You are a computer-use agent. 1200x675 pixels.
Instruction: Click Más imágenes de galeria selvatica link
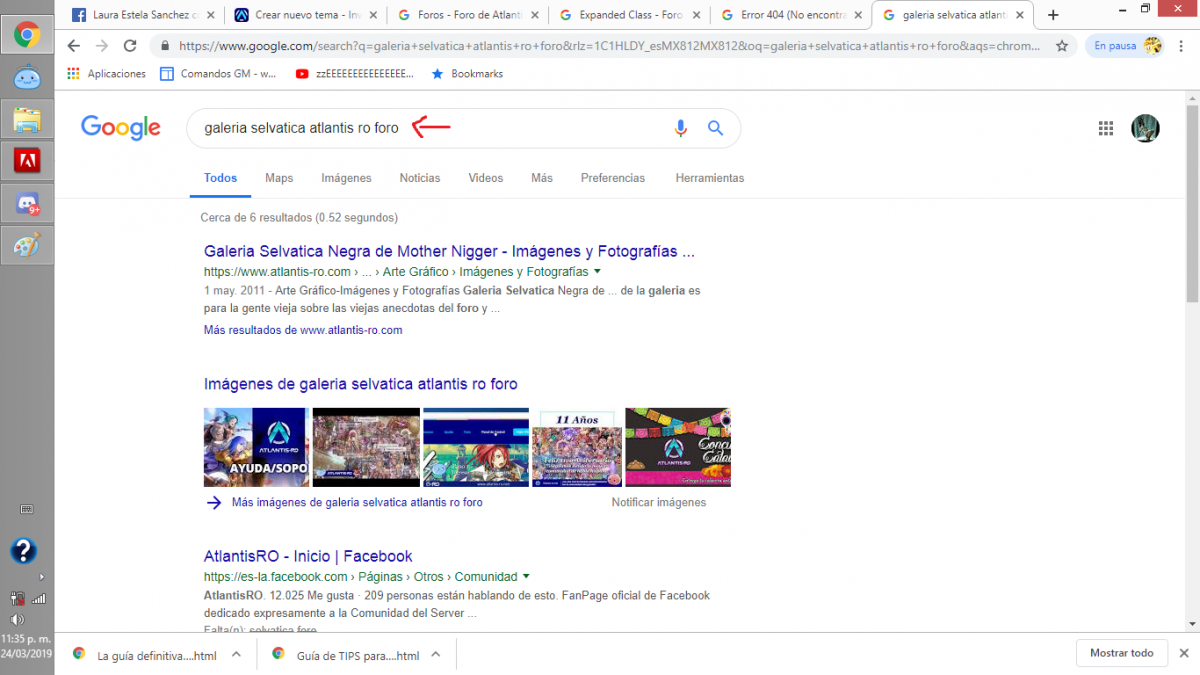(x=357, y=502)
